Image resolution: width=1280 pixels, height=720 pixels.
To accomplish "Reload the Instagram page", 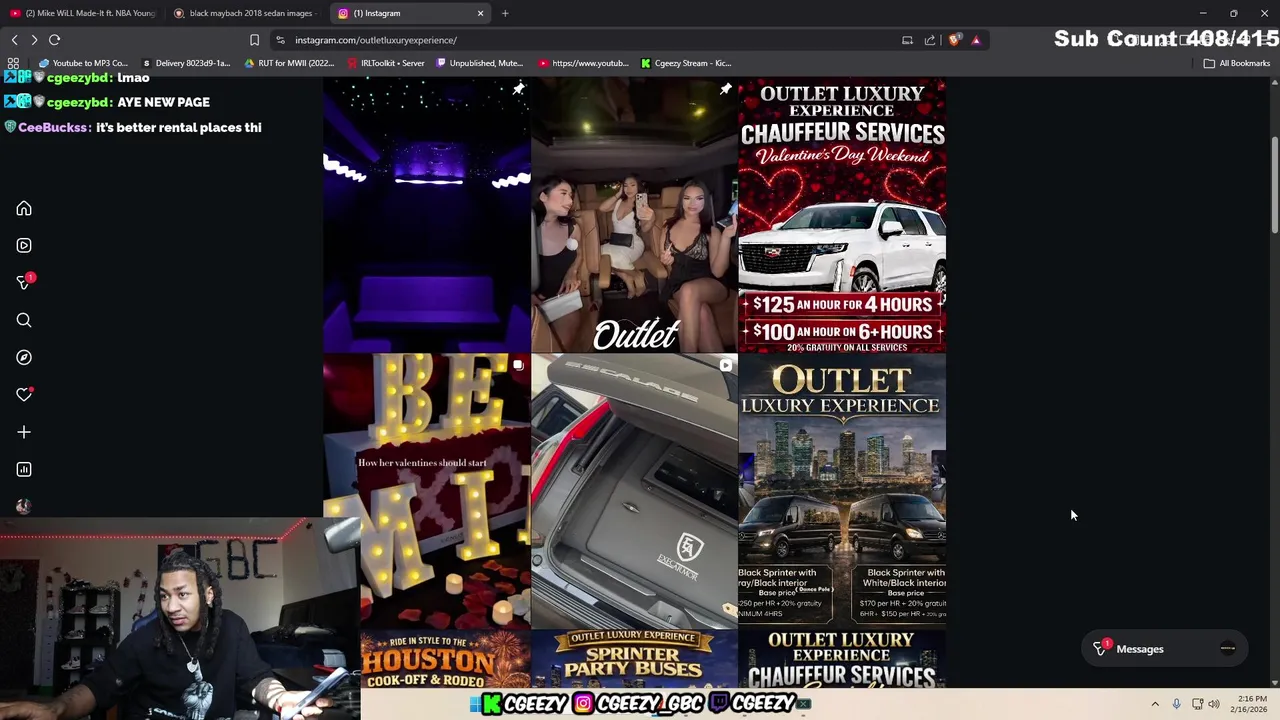I will point(55,40).
